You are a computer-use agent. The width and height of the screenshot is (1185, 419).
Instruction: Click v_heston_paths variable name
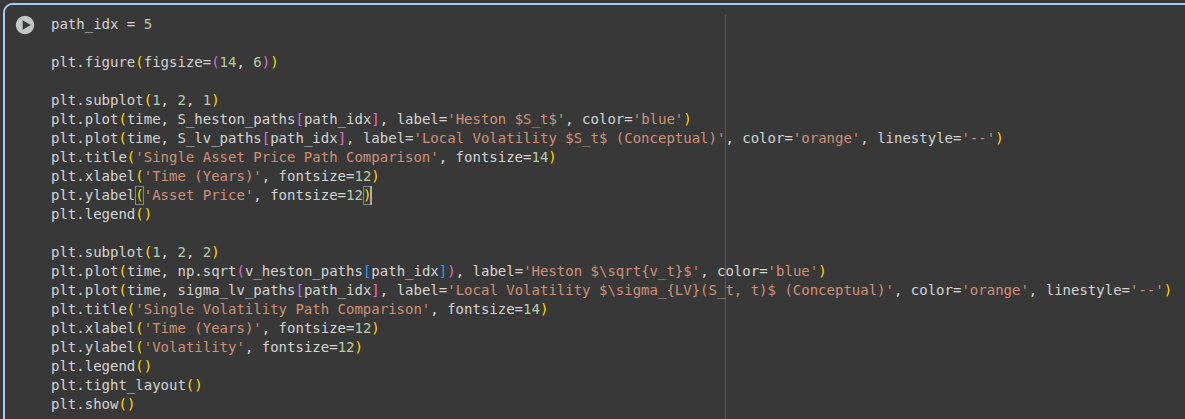coord(304,271)
